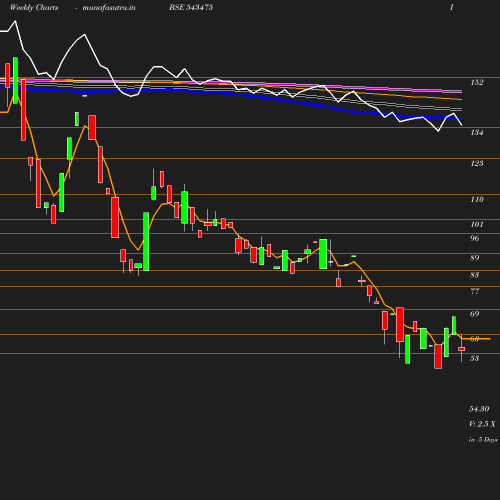The height and width of the screenshot is (500, 500).
Task: Click the 134 price axis label
Action: click(x=477, y=132)
